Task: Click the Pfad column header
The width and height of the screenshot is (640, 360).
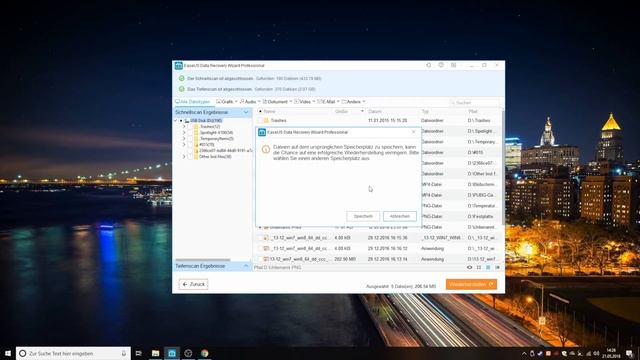Action: click(x=473, y=111)
